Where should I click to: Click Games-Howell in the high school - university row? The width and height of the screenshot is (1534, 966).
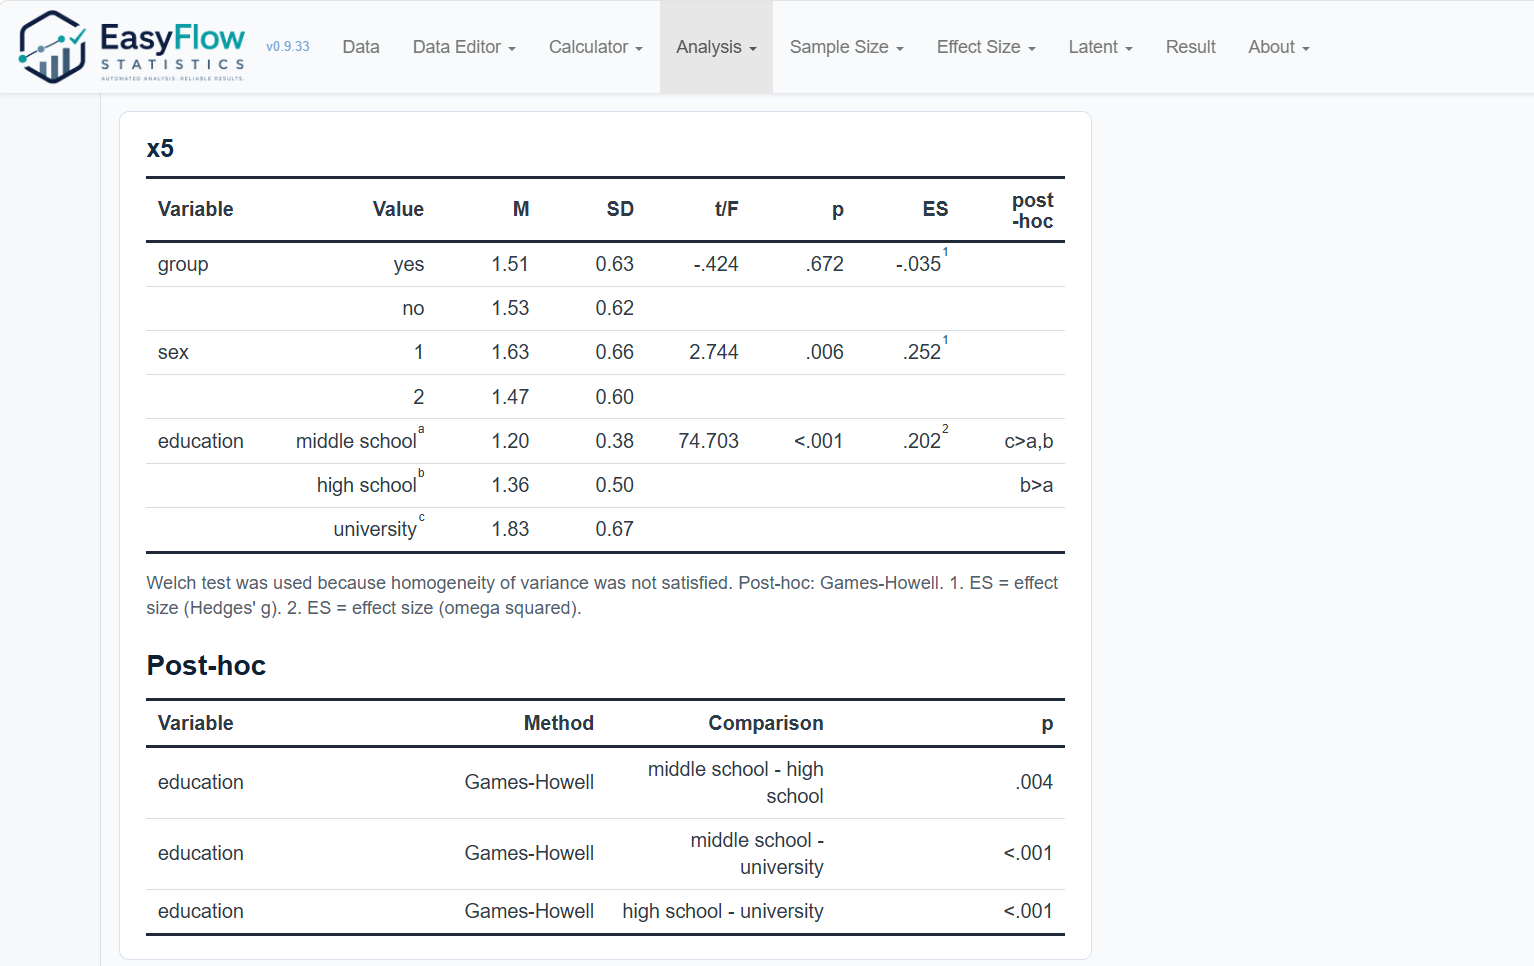tap(529, 911)
